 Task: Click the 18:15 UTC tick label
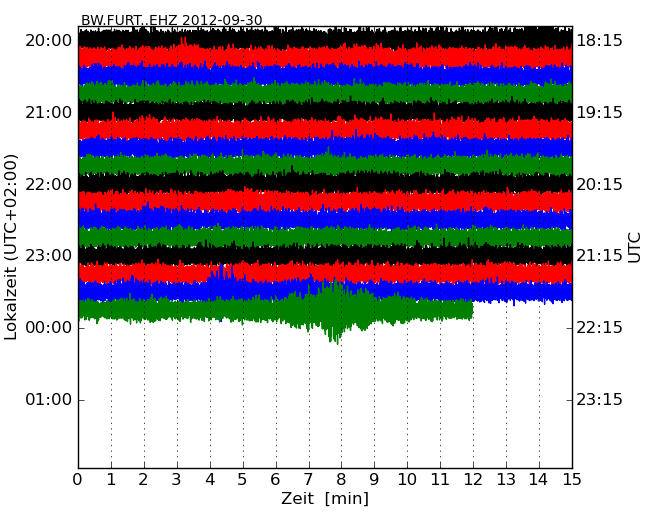click(599, 41)
